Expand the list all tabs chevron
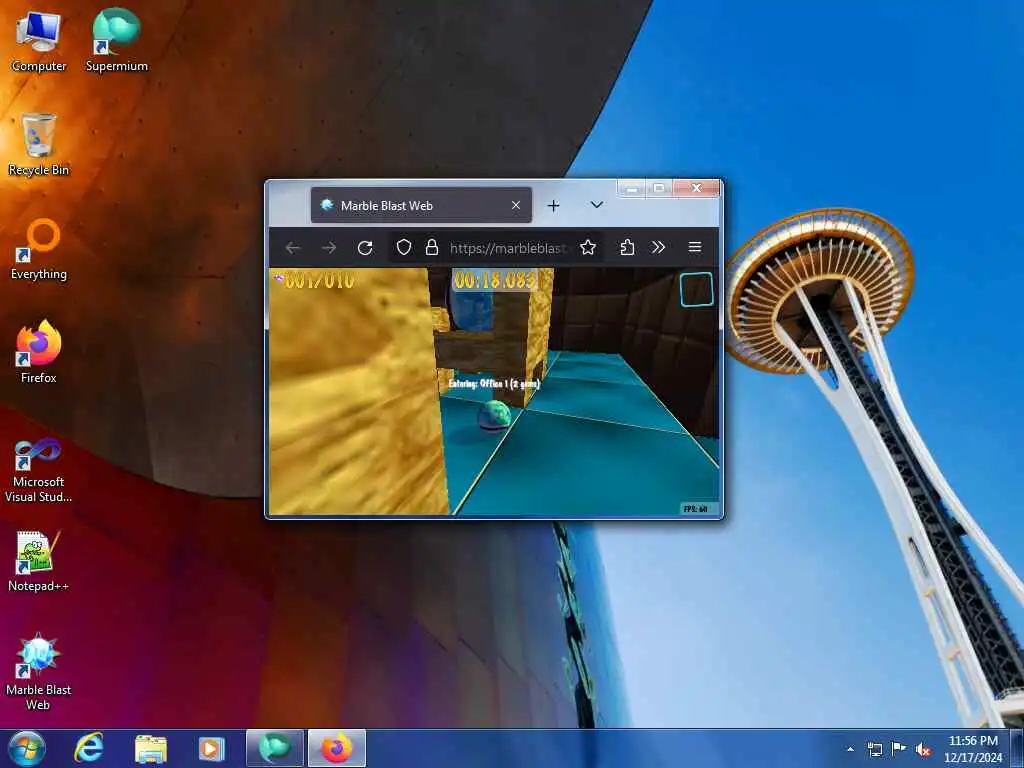1024x768 pixels. [x=596, y=205]
